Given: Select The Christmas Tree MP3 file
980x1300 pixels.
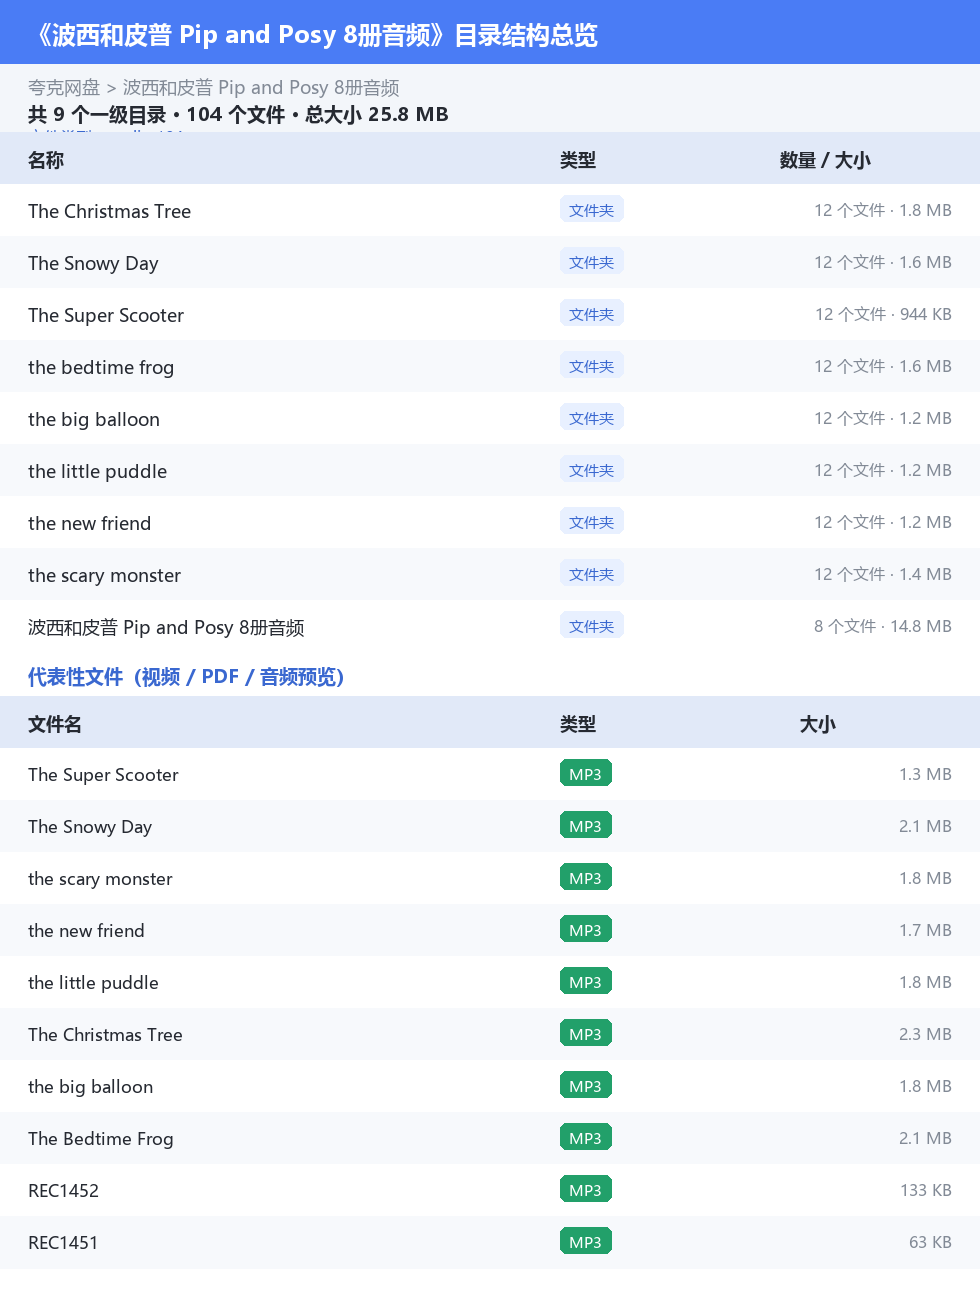Looking at the screenshot, I should point(490,1034).
